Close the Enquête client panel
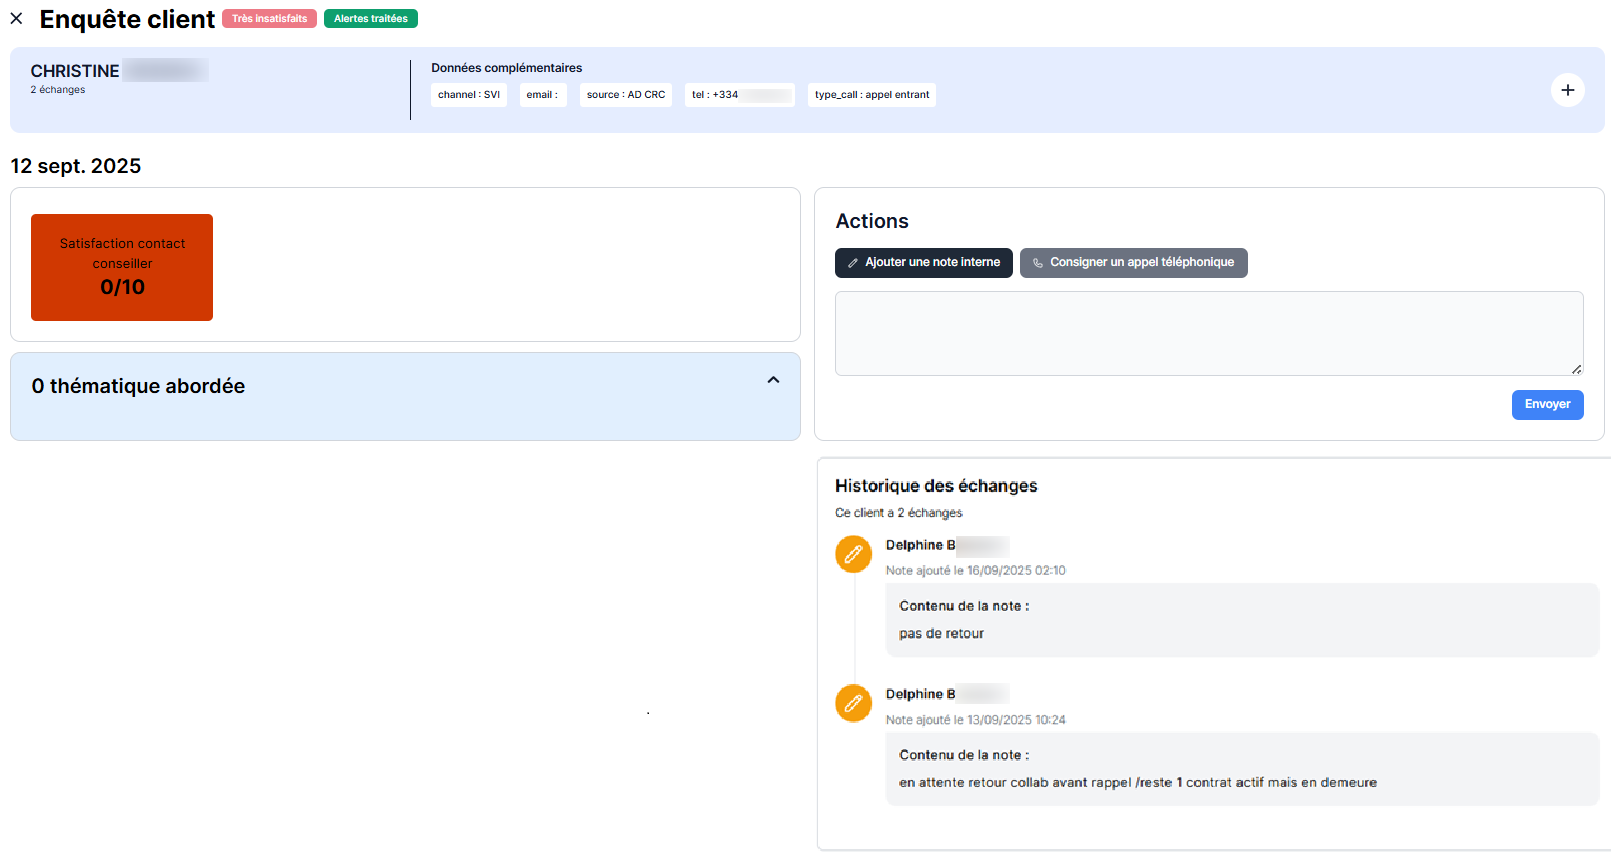 (16, 19)
